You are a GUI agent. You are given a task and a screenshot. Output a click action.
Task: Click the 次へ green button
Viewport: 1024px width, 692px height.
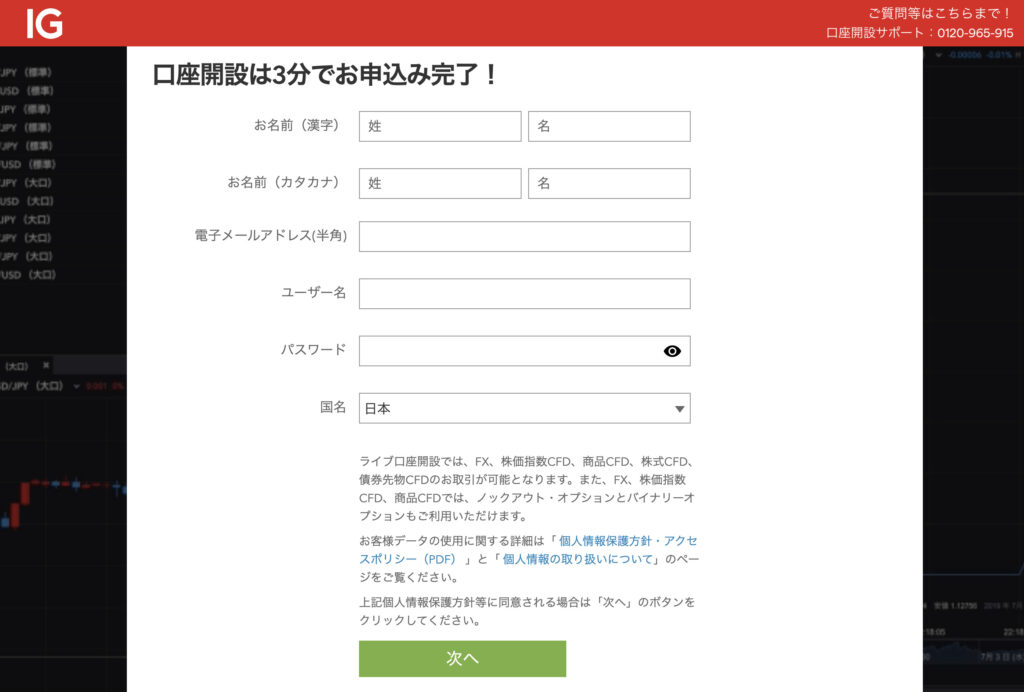coord(462,658)
